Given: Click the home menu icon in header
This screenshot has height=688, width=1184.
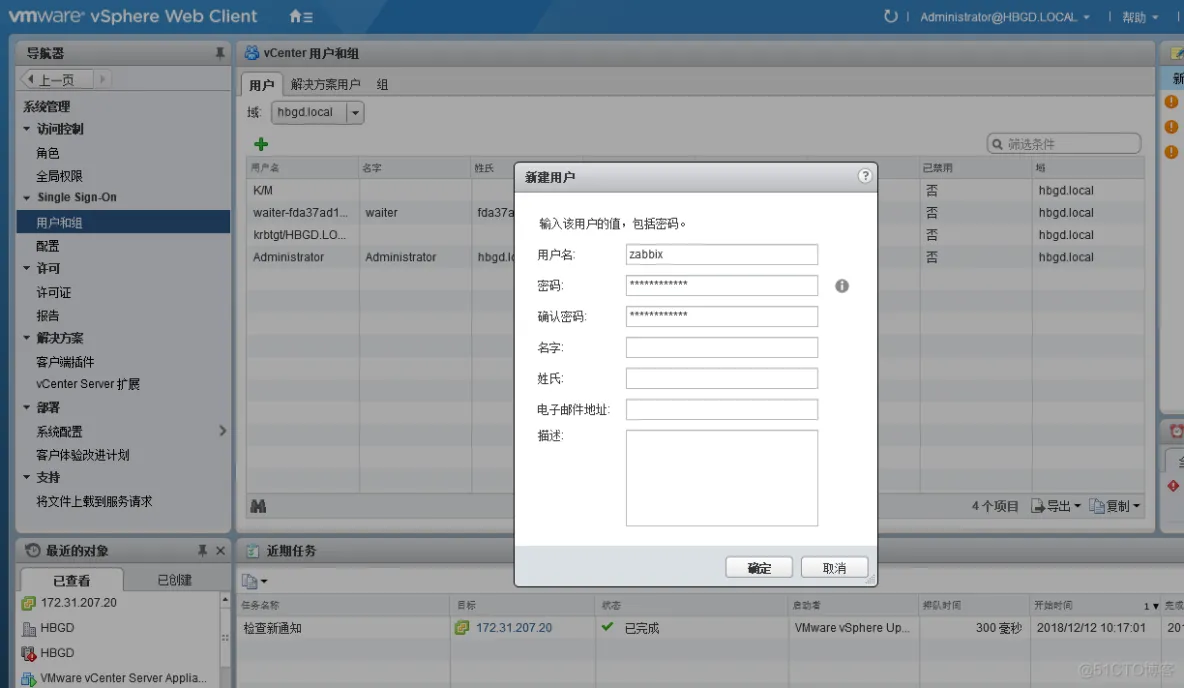Looking at the screenshot, I should coord(300,17).
